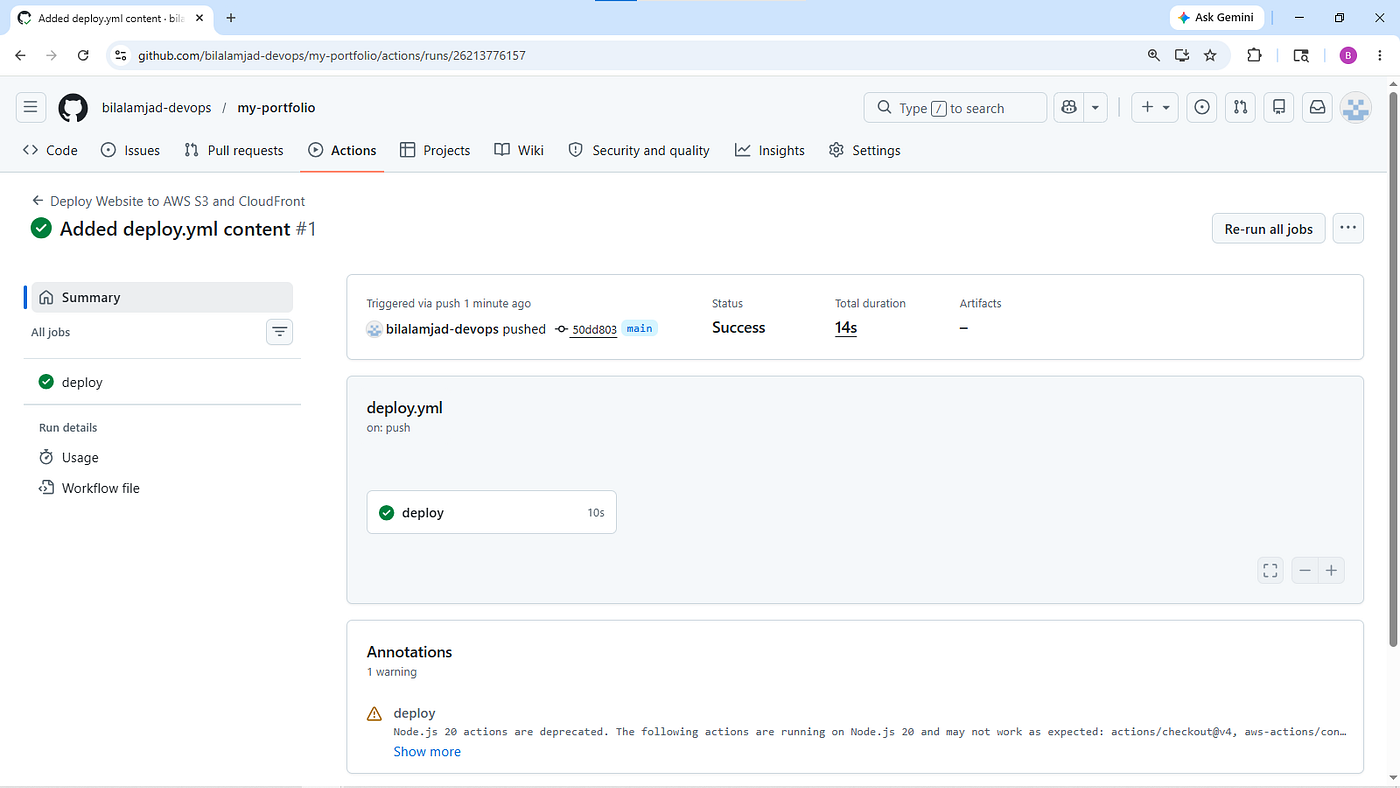This screenshot has width=1400, height=788.
Task: Click the browser back arrow
Action: [x=21, y=56]
